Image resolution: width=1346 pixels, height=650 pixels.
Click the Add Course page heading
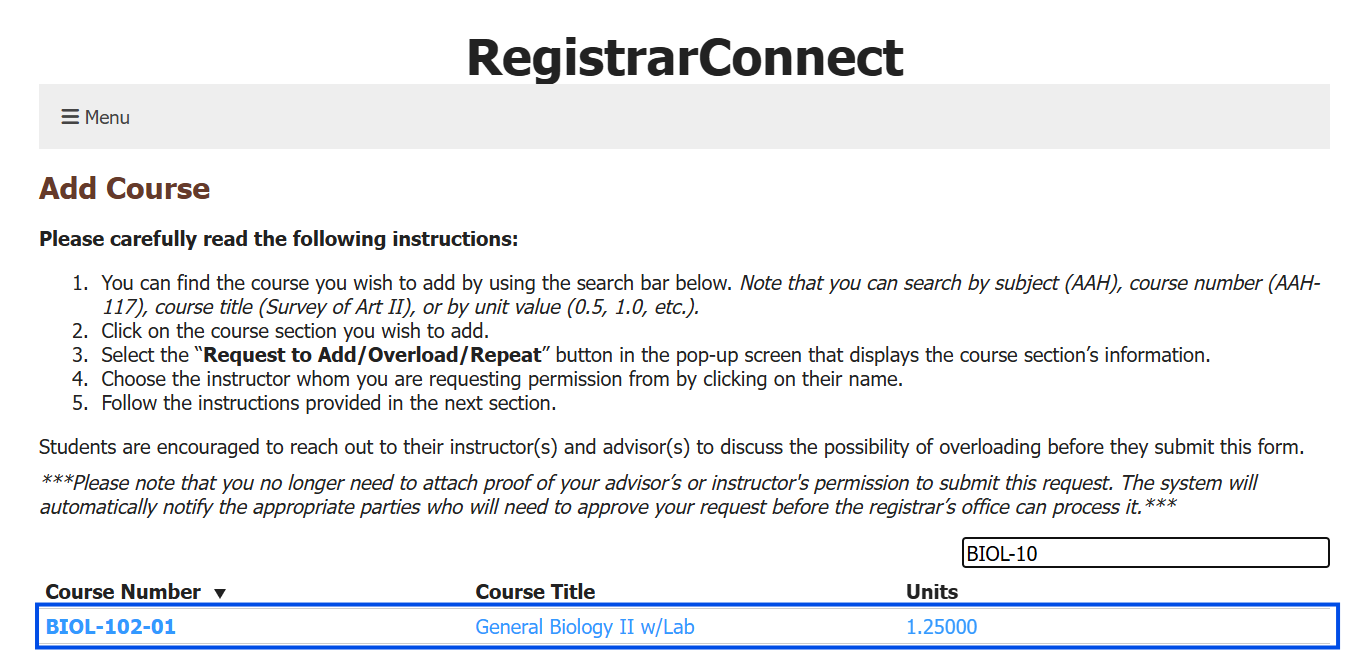point(124,189)
